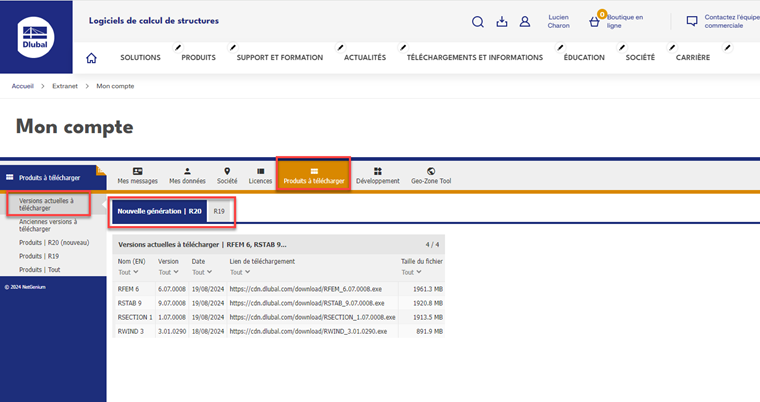Image resolution: width=760 pixels, height=402 pixels.
Task: Click edit pencil after TÉLÉCHARGEMENTS ET INFORMATIONS
Action: (x=560, y=47)
